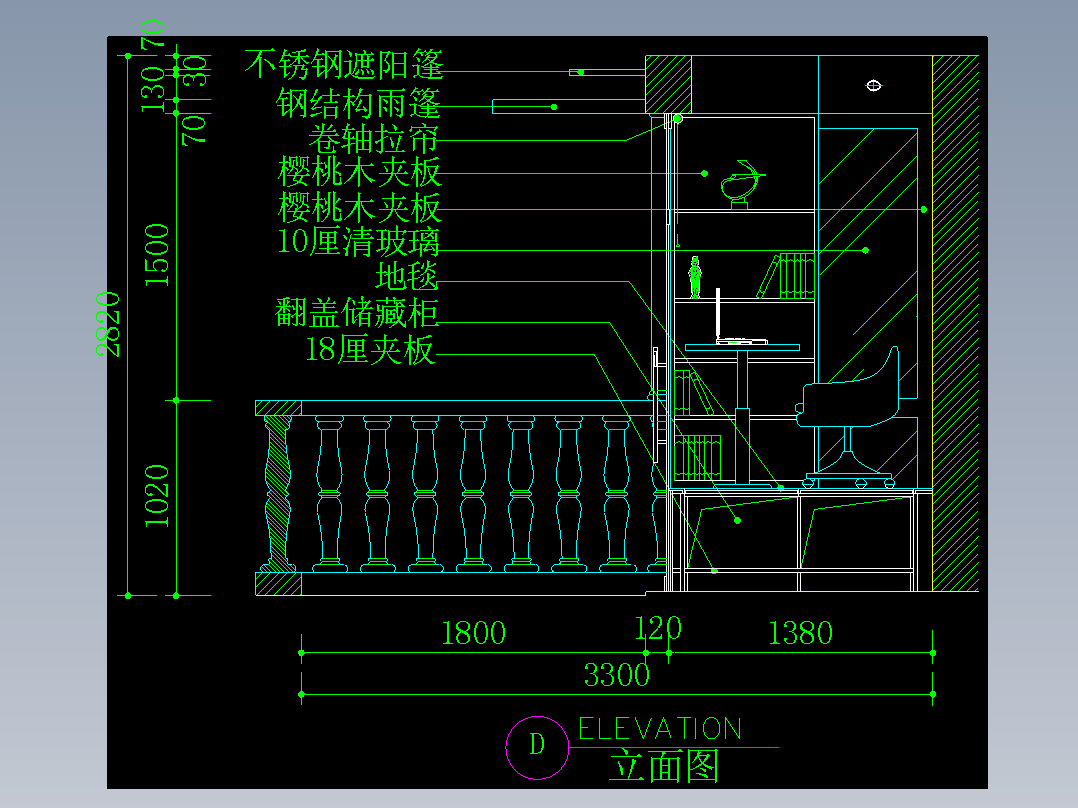Click the 1500 vertical dimension
The height and width of the screenshot is (808, 1078).
tap(157, 255)
